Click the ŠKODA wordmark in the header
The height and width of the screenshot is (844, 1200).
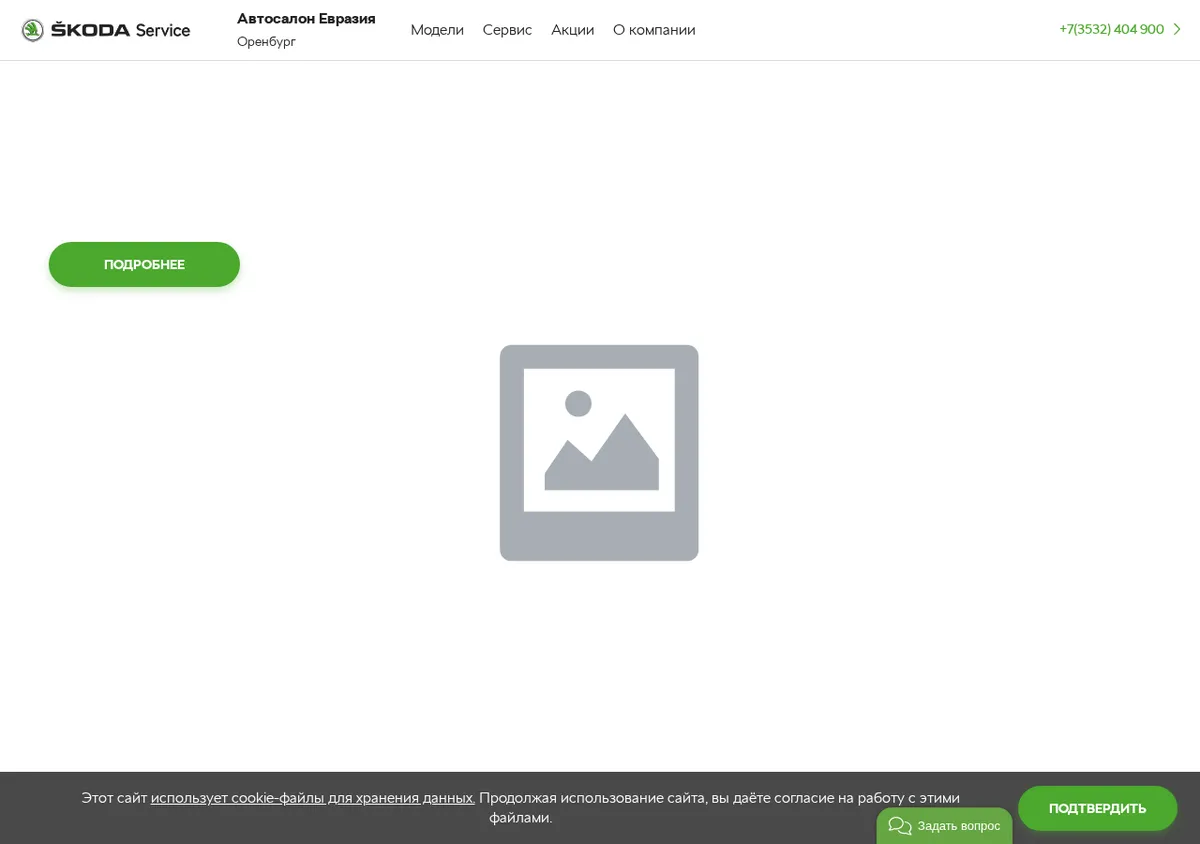[90, 30]
